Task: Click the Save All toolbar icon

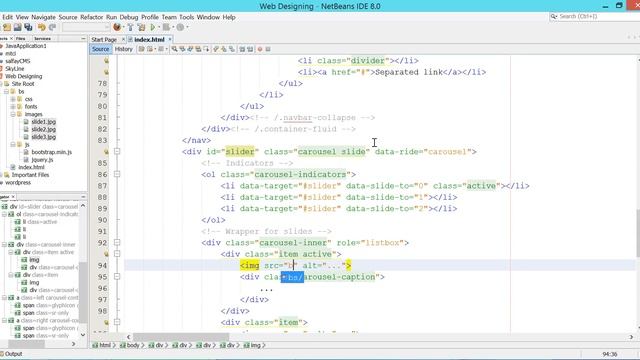Action: tap(28, 27)
